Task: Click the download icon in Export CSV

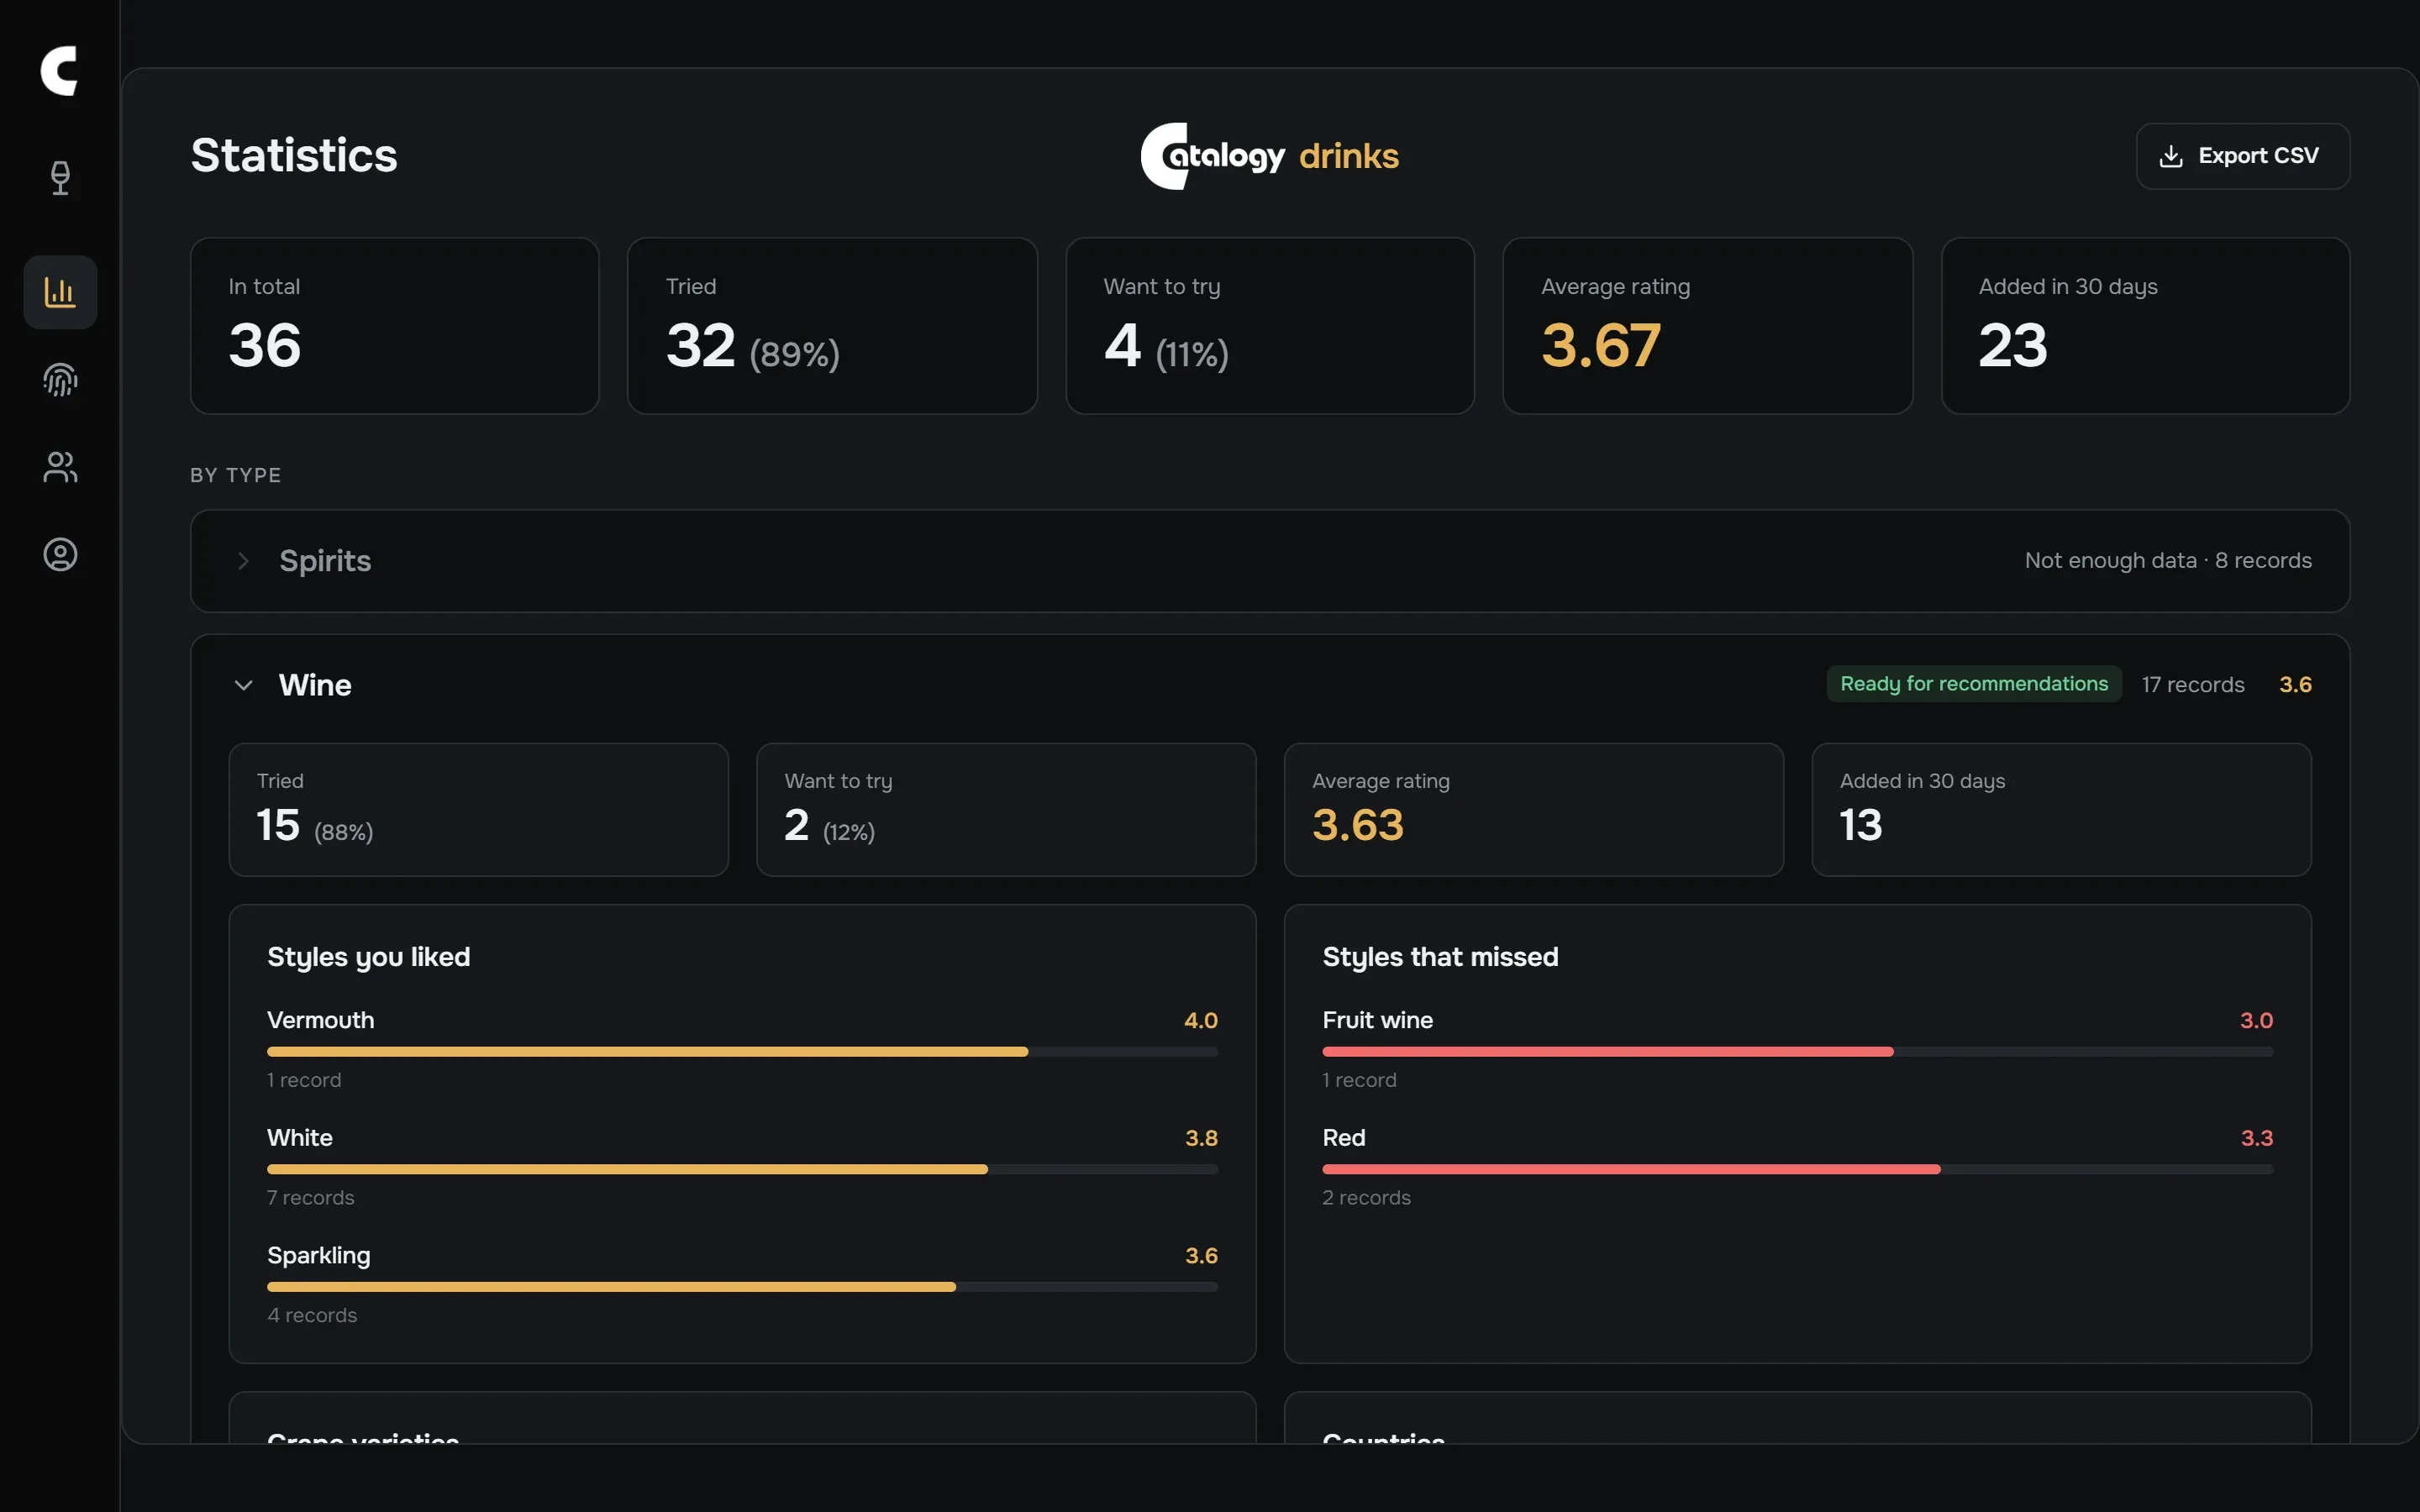Action: [x=2171, y=156]
